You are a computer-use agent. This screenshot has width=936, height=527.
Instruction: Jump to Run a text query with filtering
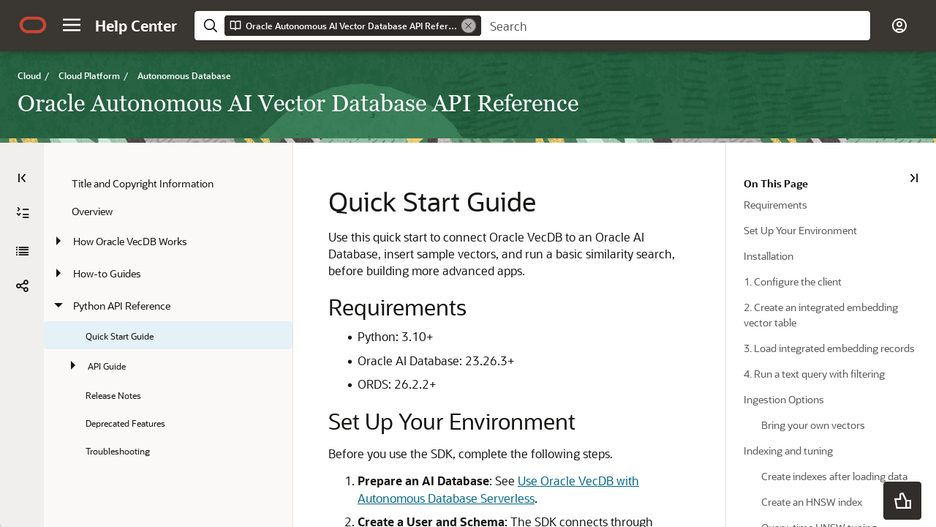(x=814, y=374)
